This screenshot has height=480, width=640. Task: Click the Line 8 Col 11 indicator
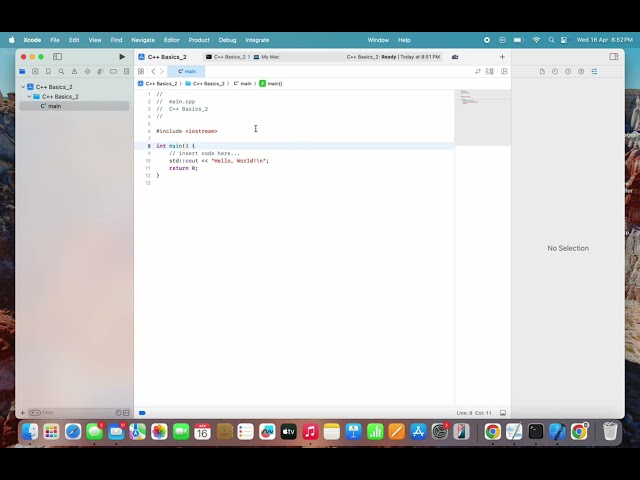click(x=474, y=413)
